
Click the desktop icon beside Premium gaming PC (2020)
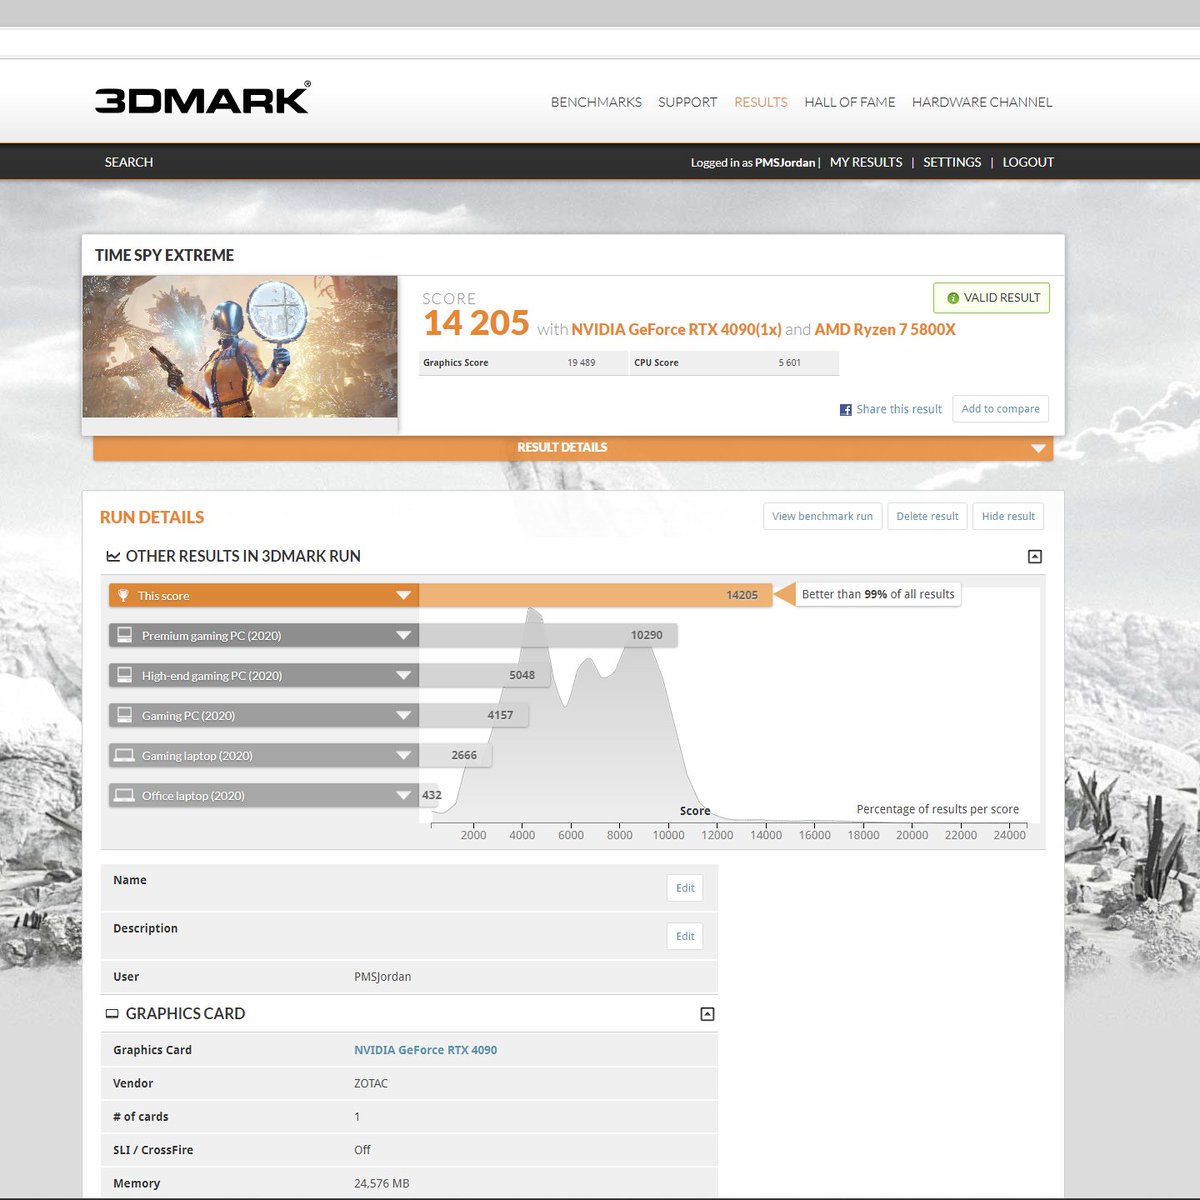click(x=125, y=635)
